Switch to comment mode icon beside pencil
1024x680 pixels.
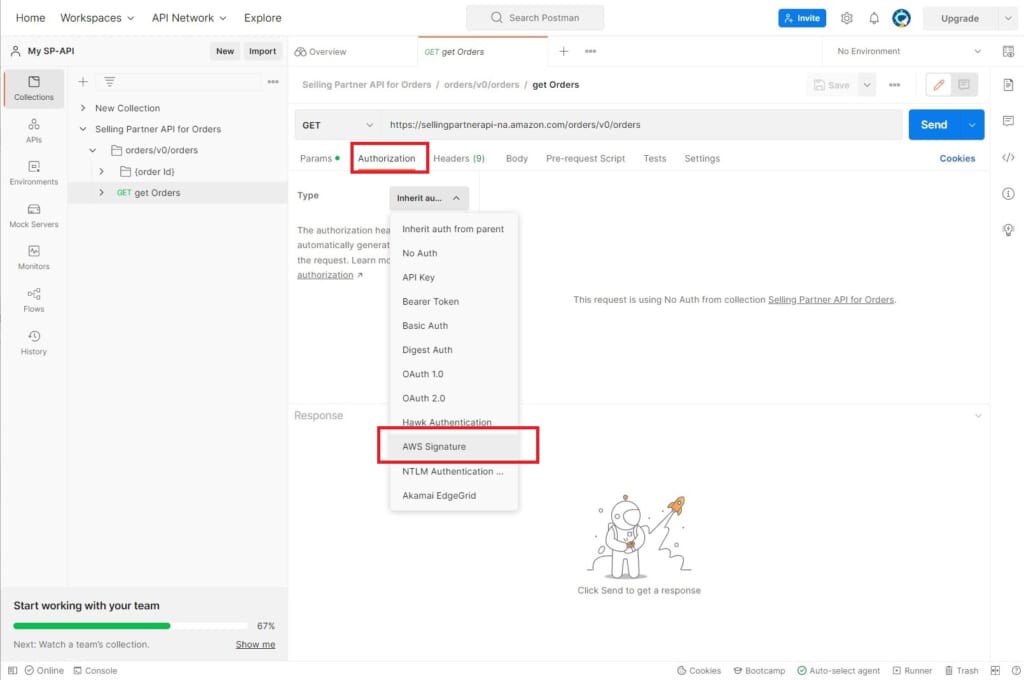point(964,85)
